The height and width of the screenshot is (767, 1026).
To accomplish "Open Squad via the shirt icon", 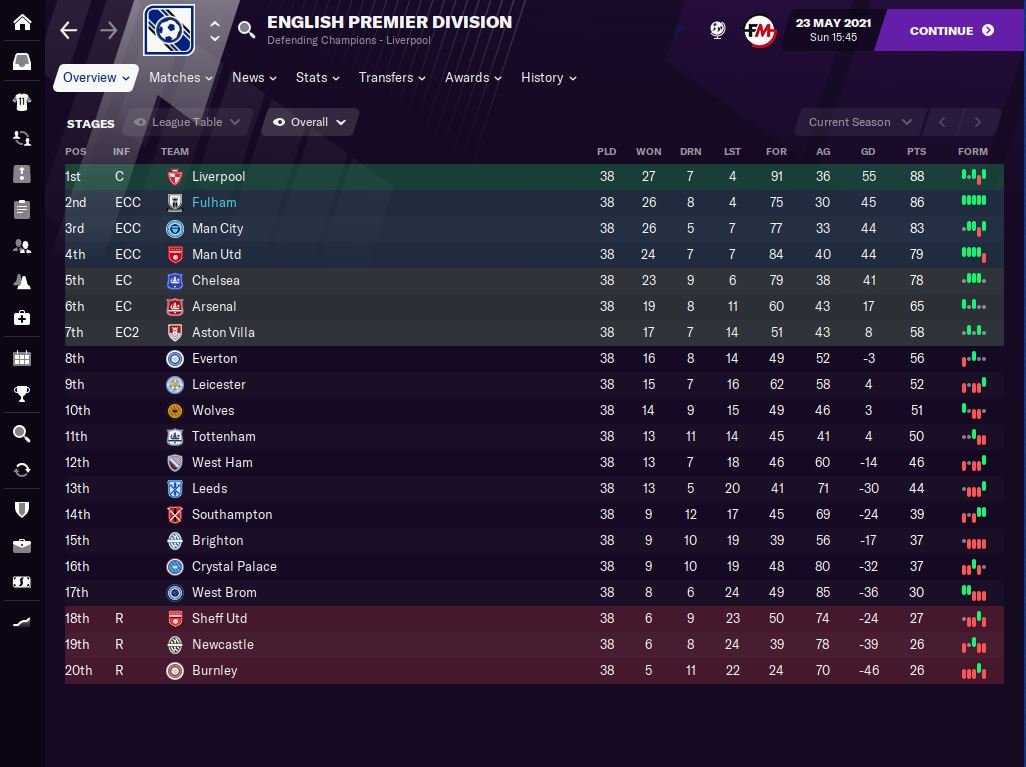I will click(22, 101).
